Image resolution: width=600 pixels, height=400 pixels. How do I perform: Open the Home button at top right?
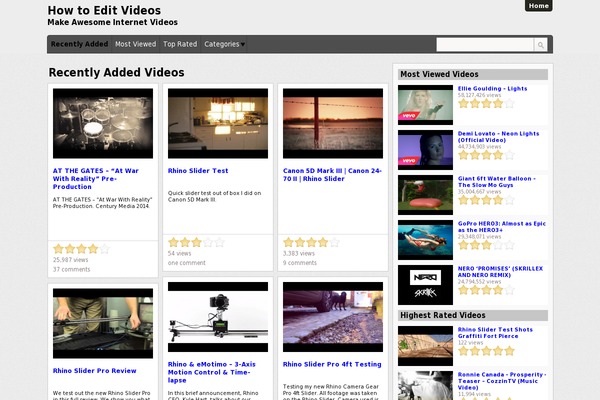point(538,6)
